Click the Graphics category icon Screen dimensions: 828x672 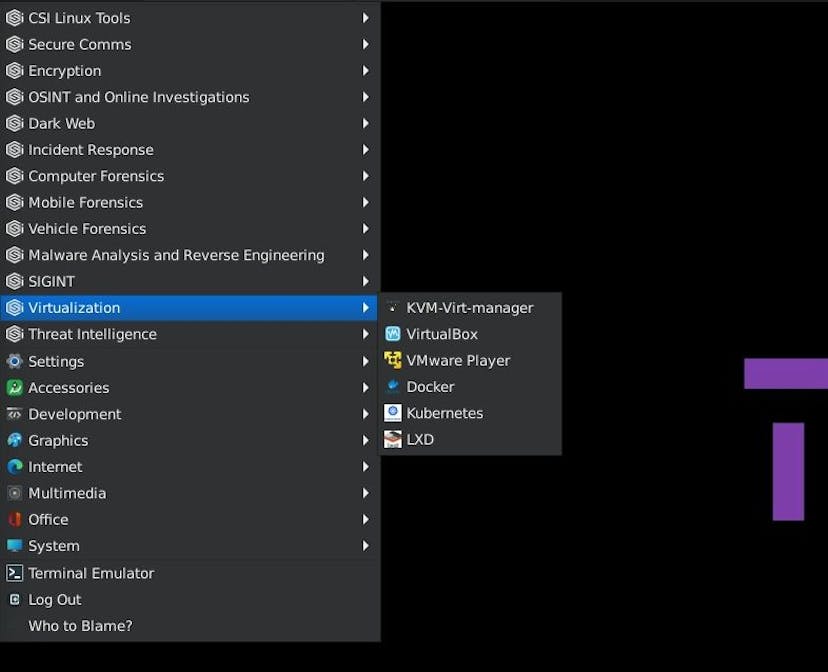click(x=14, y=440)
